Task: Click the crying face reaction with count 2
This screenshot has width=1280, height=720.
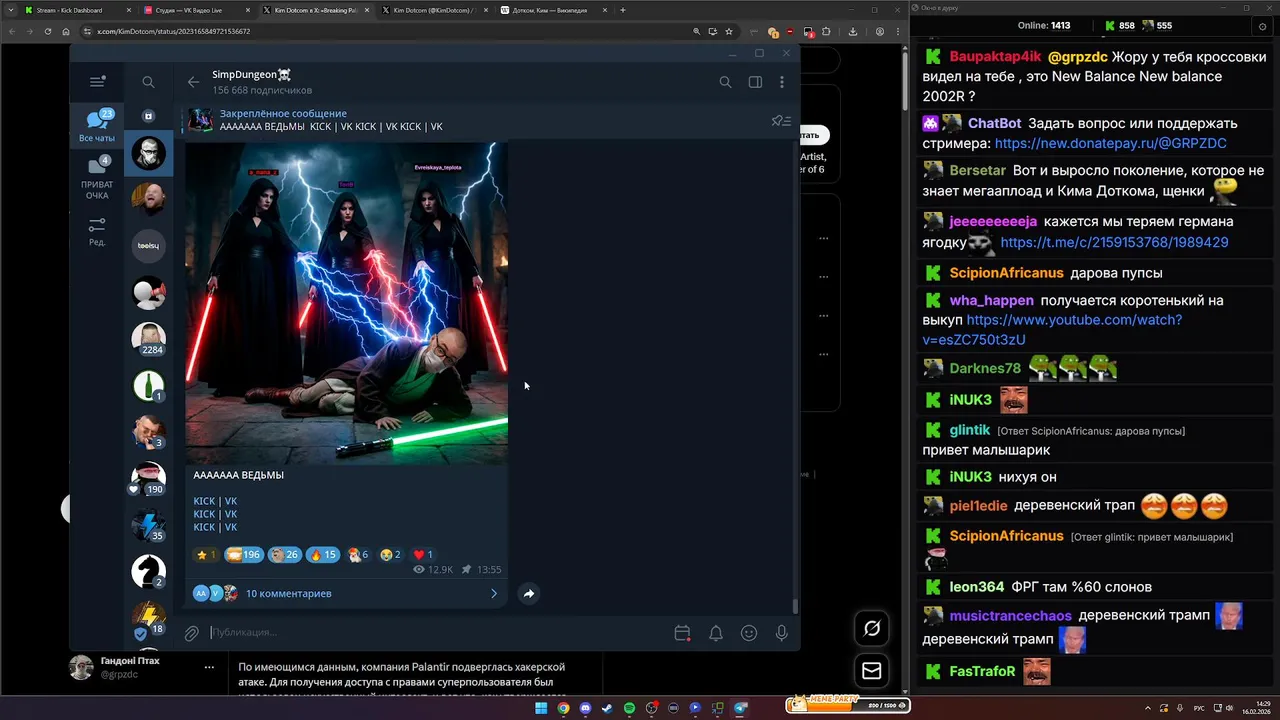Action: pyautogui.click(x=391, y=554)
